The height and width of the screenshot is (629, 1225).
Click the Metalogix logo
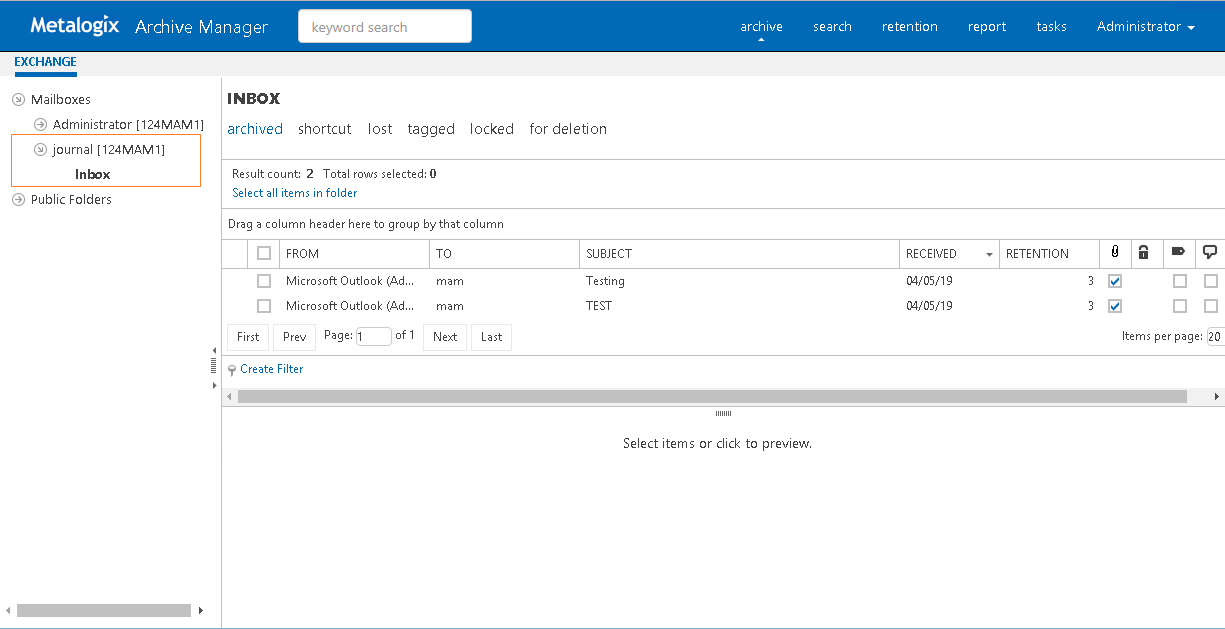point(74,25)
